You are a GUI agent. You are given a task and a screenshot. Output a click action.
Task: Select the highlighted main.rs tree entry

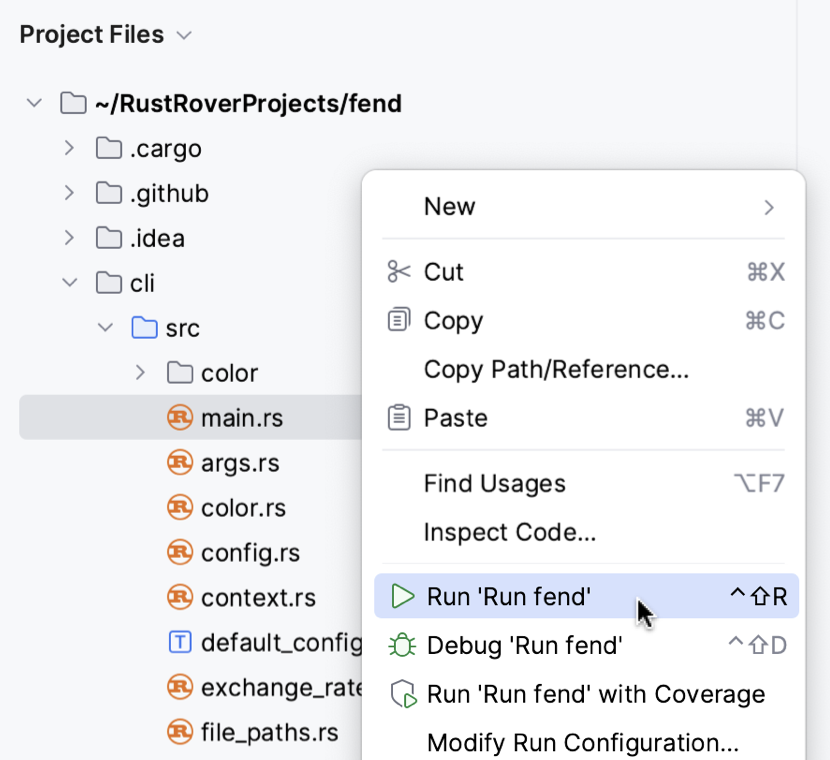coord(240,417)
